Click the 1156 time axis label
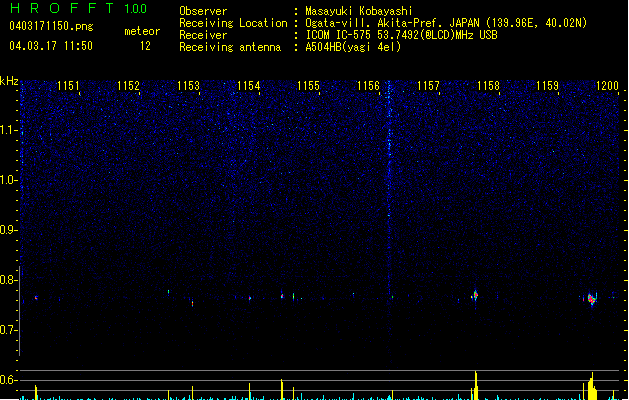 point(368,86)
